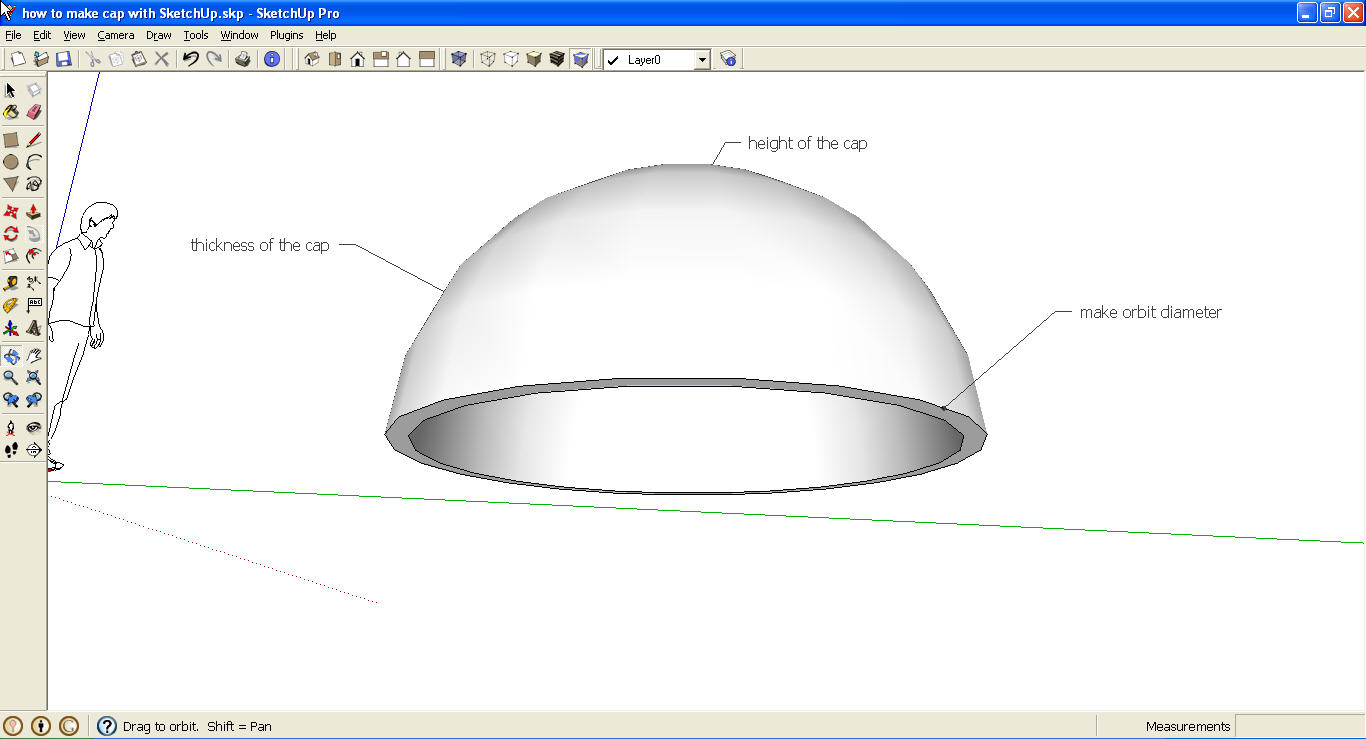Activate the Tape Measure tool
The image size is (1366, 739).
[11, 282]
